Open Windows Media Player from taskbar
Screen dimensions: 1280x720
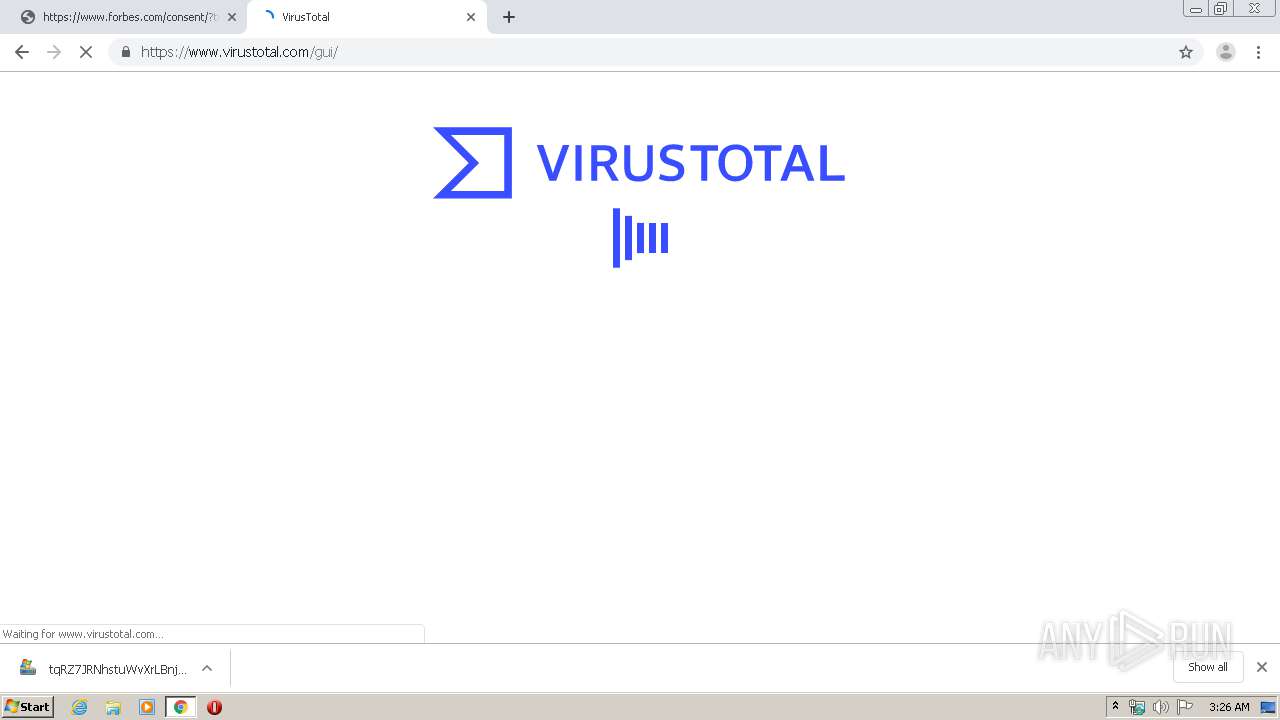147,707
